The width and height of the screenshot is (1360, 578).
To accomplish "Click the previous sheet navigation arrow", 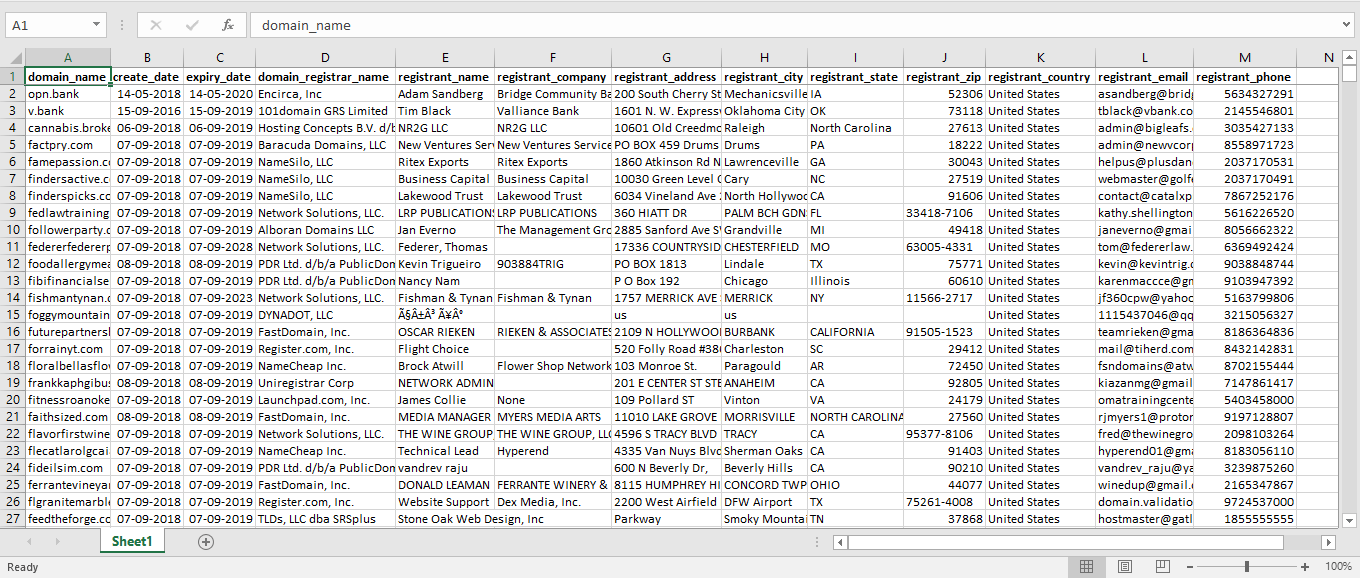I will click(29, 542).
